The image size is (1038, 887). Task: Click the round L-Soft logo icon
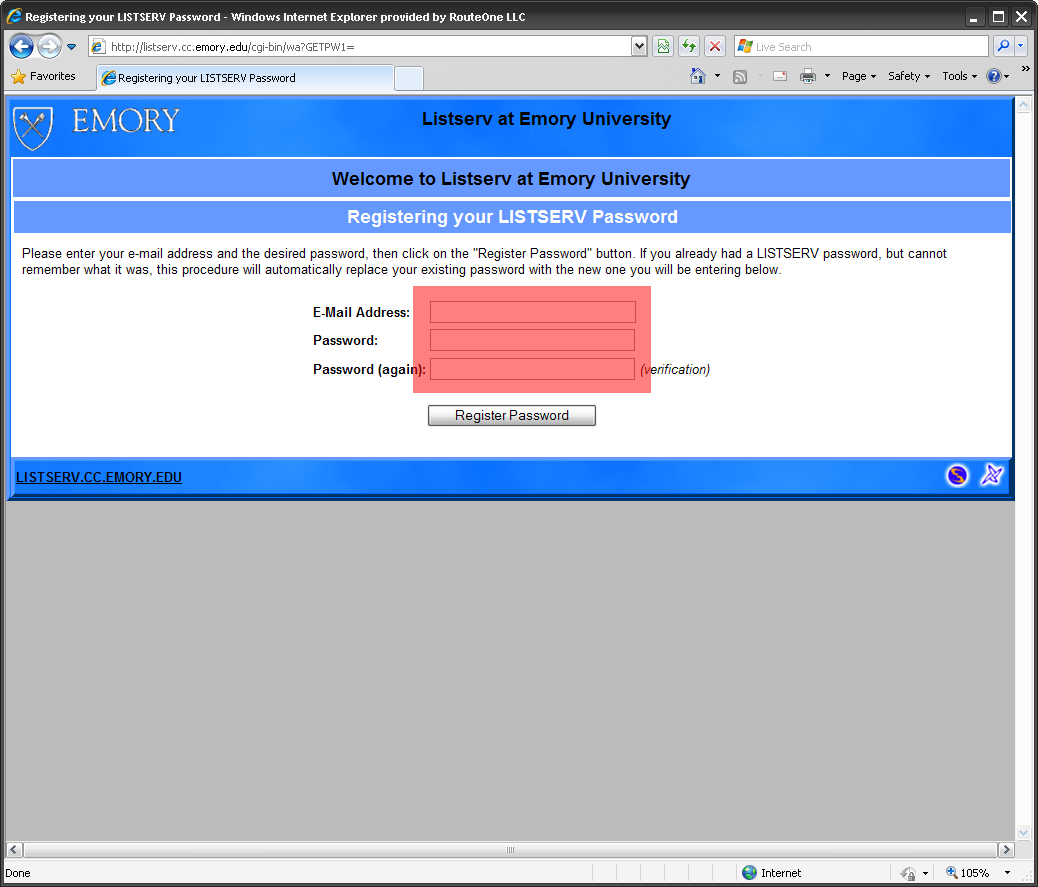point(957,475)
